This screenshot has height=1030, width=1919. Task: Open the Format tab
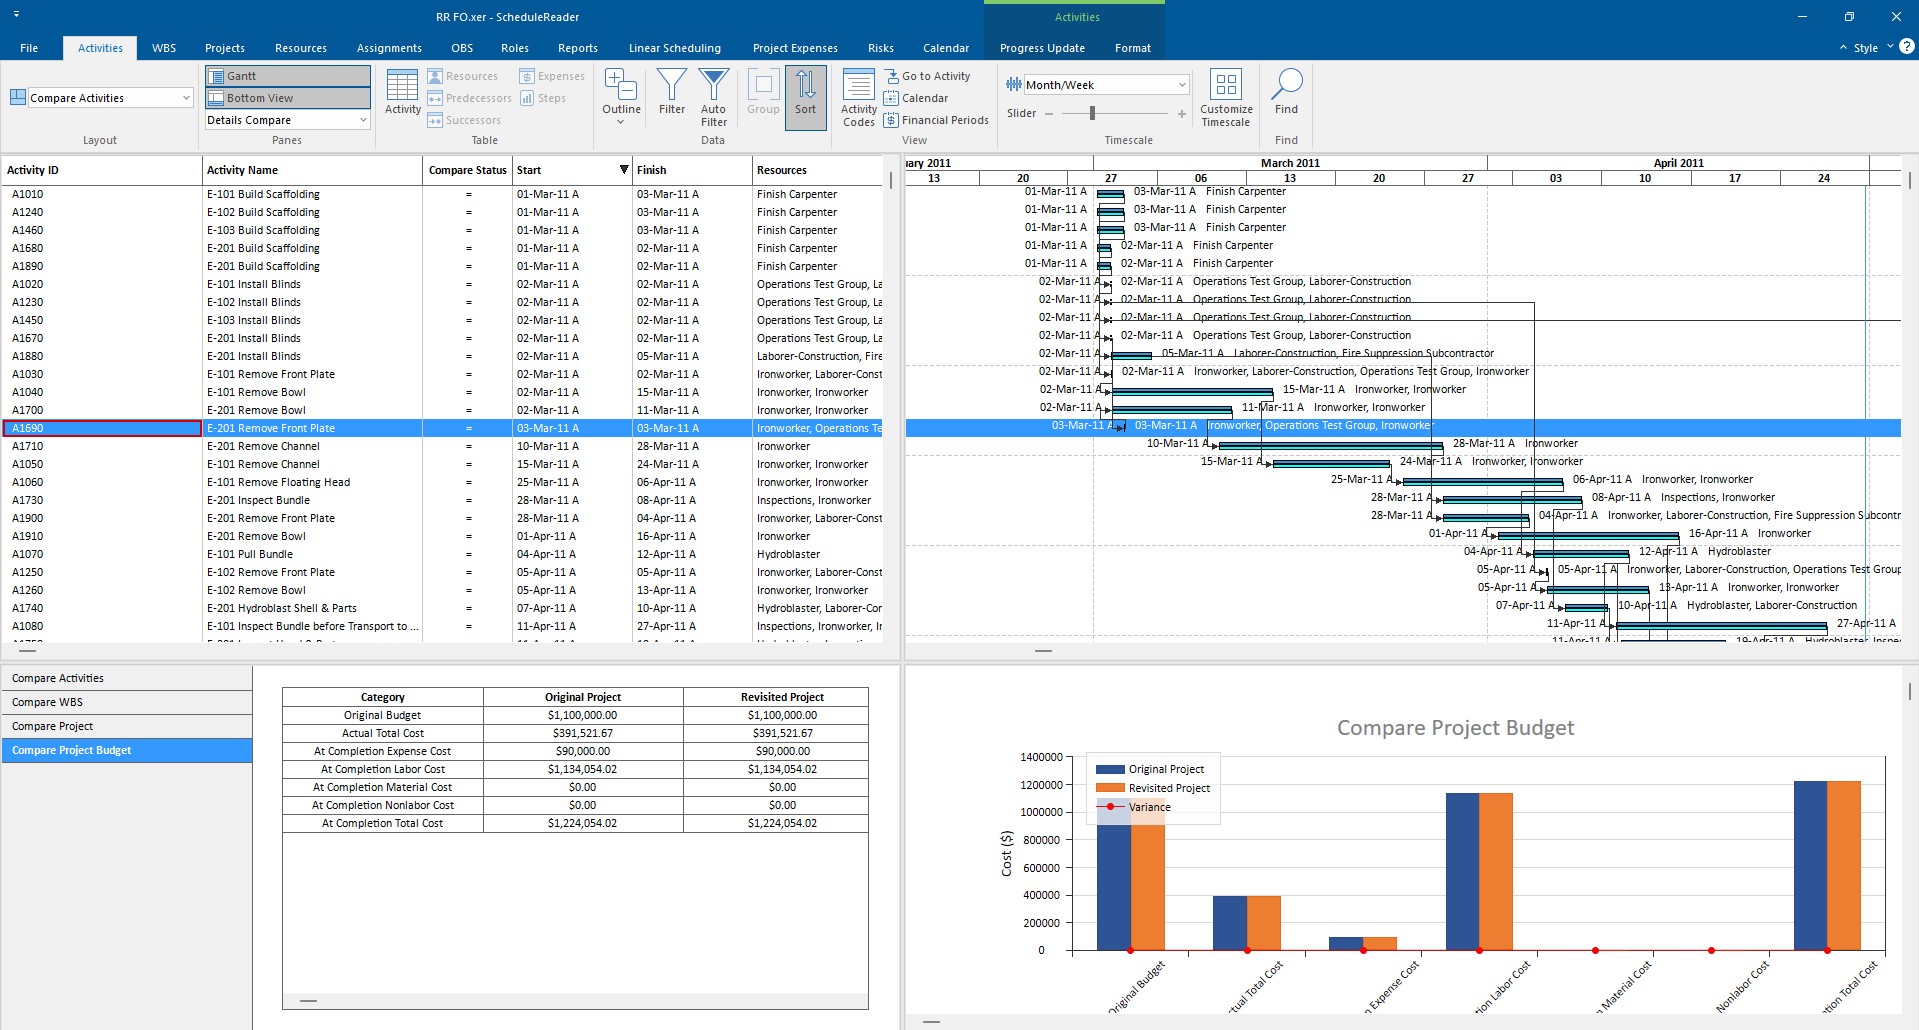[1133, 48]
